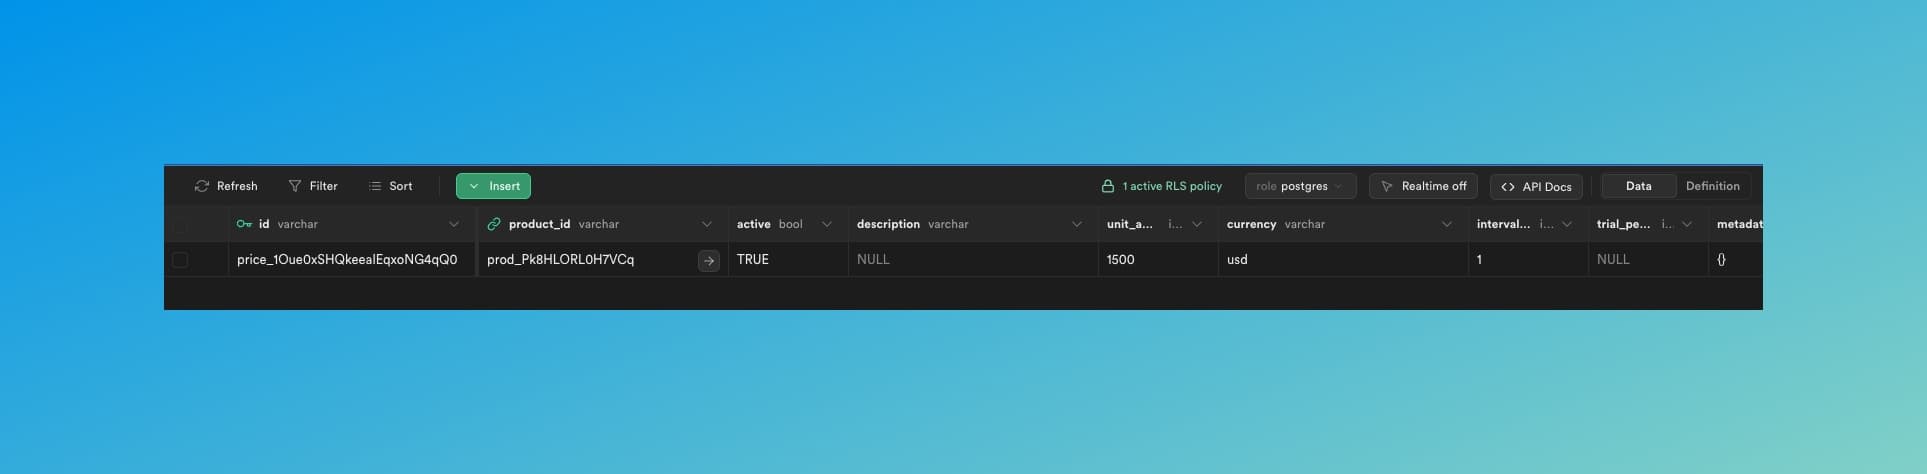
Task: Switch to the Definition tab
Action: click(1712, 186)
